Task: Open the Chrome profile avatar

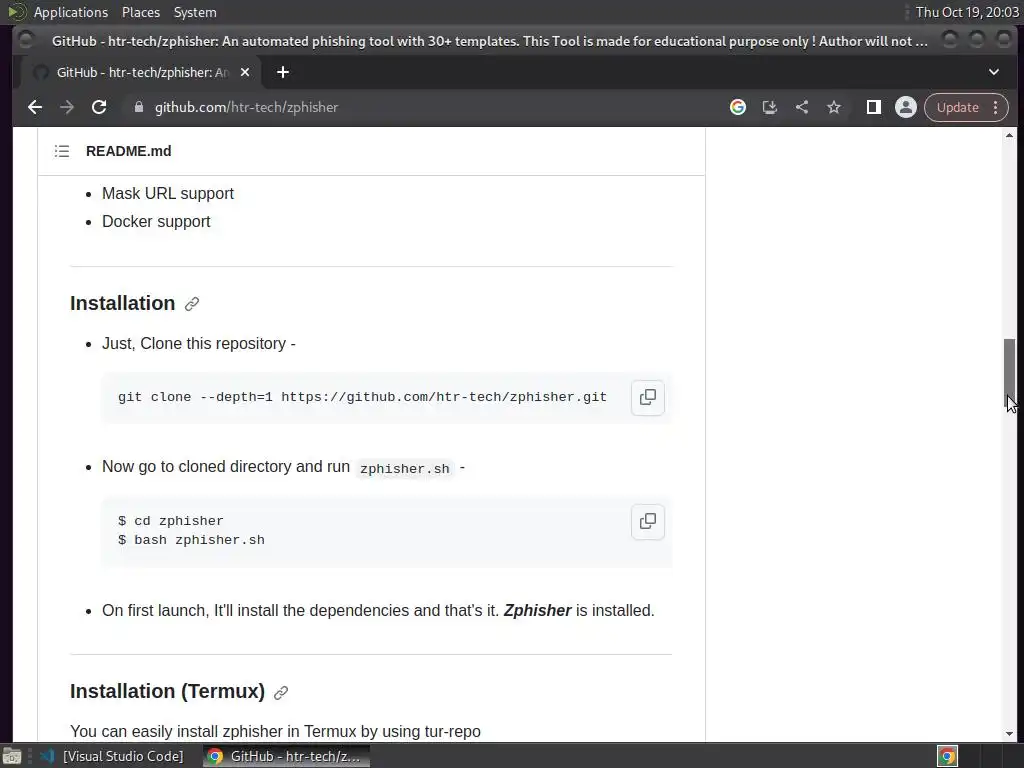Action: click(x=906, y=107)
